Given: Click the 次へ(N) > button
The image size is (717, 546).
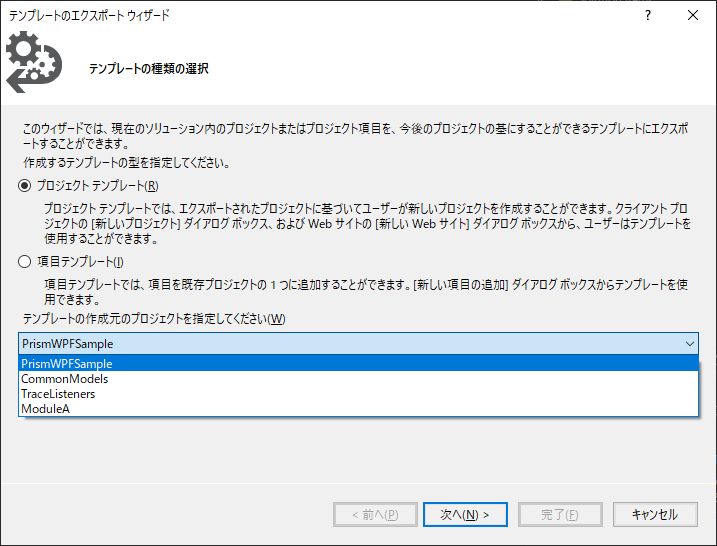Looking at the screenshot, I should (x=465, y=514).
